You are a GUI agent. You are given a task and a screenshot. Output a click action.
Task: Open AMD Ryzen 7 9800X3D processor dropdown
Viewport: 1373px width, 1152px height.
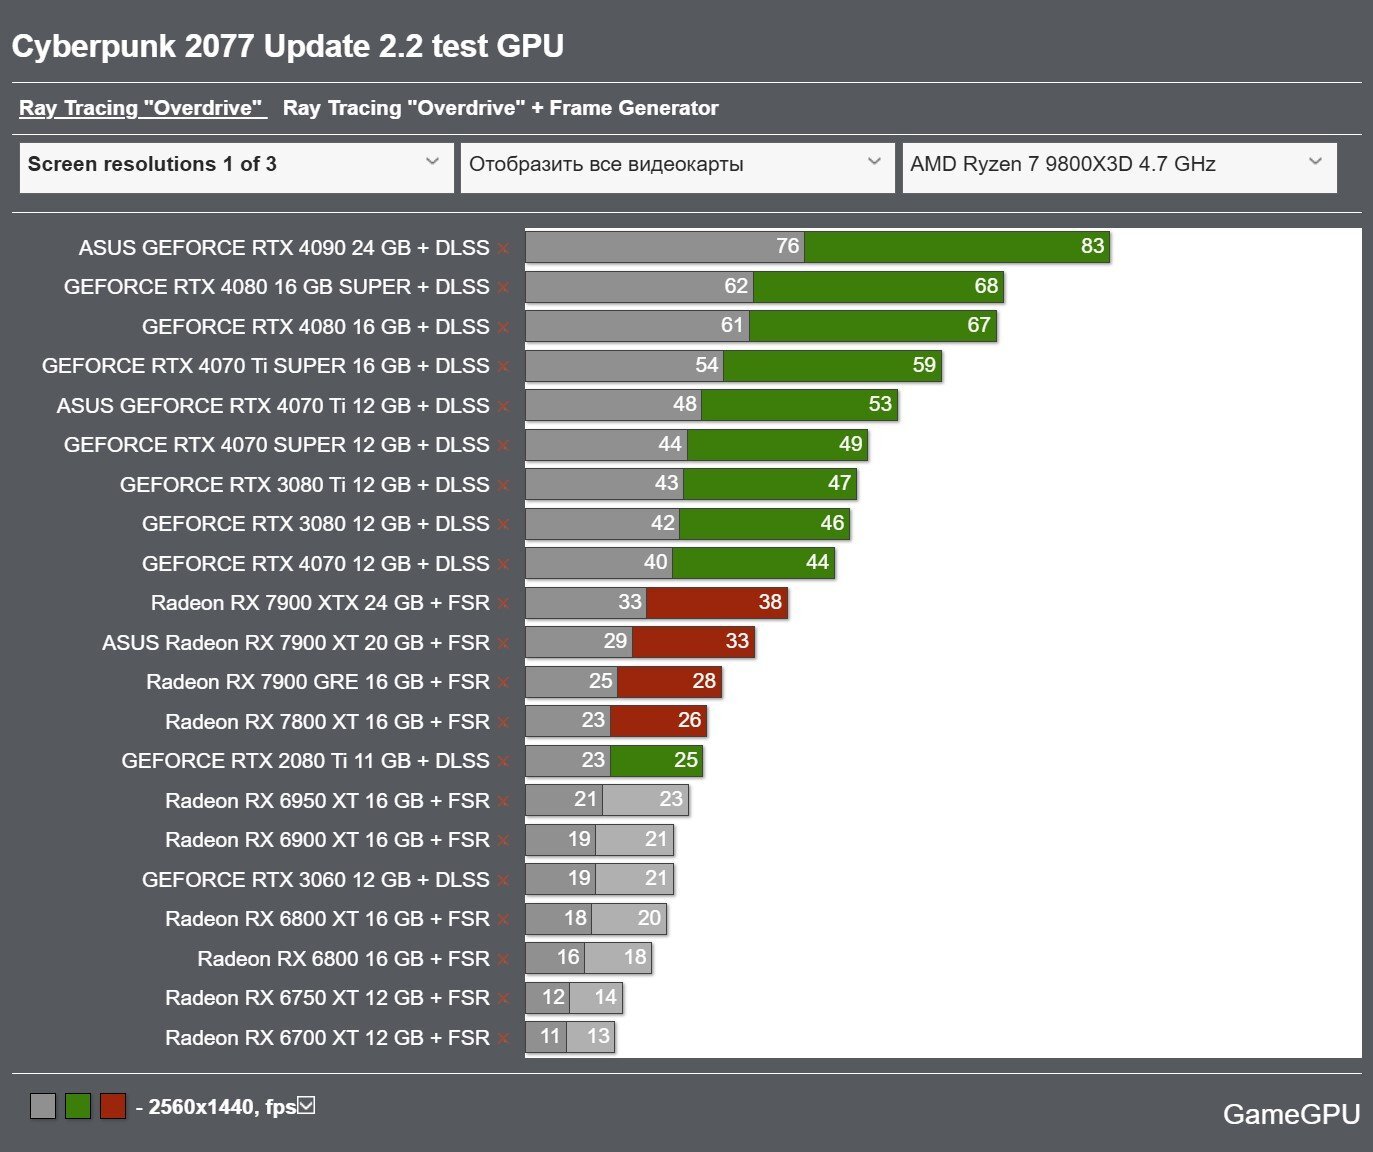tap(1119, 168)
